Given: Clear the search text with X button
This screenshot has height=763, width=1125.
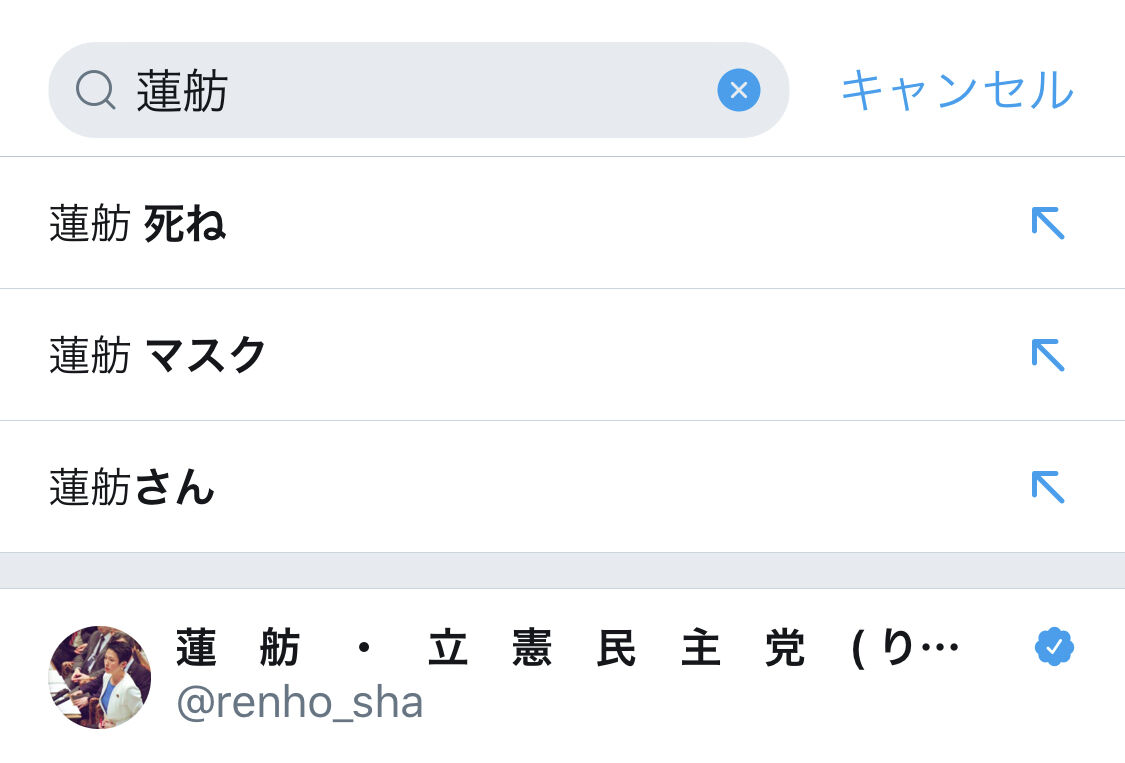Looking at the screenshot, I should coord(738,90).
